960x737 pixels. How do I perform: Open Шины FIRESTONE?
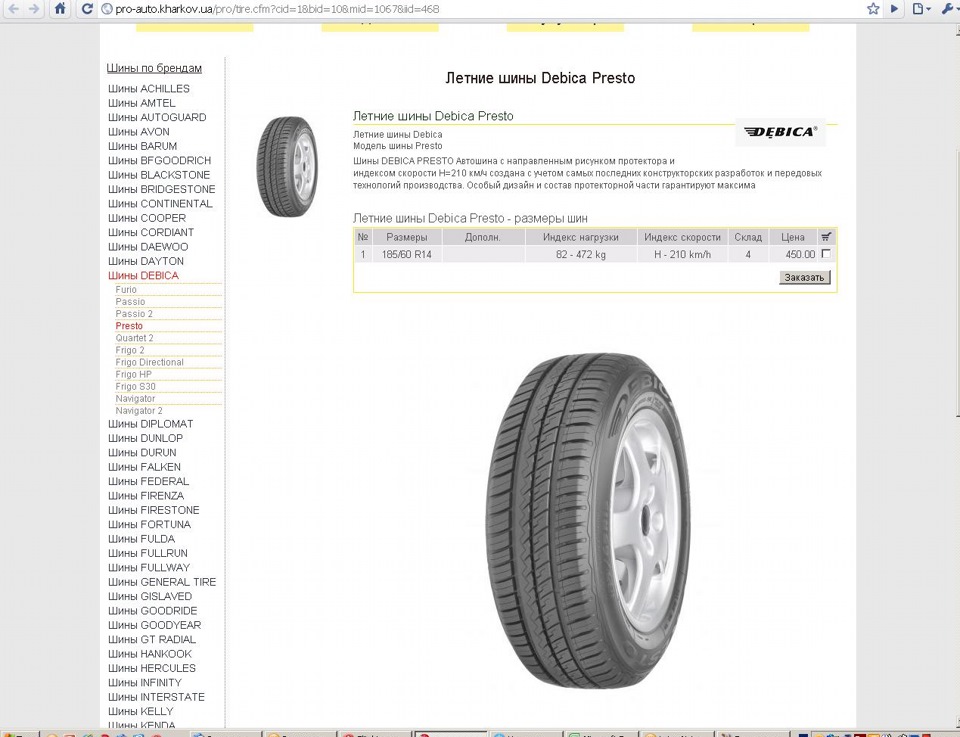coord(154,510)
